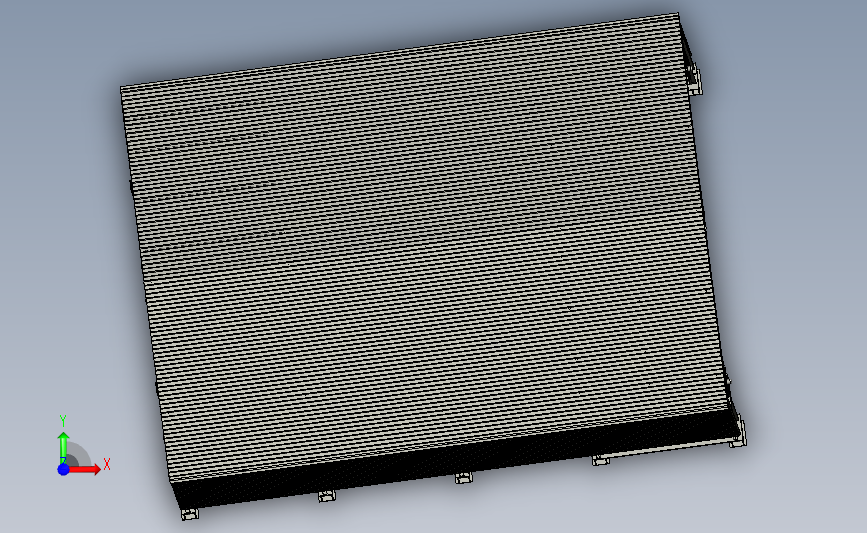Select the bottom-right corner mounting bracket

[x=738, y=433]
